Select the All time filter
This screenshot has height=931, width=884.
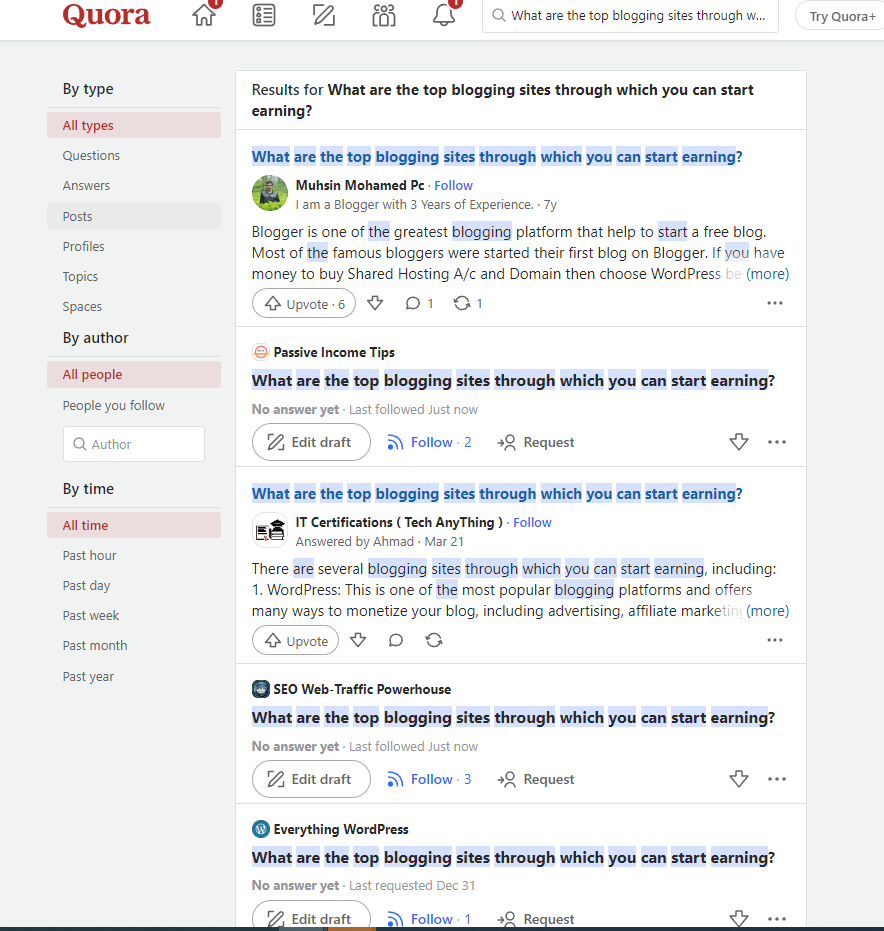[x=134, y=525]
